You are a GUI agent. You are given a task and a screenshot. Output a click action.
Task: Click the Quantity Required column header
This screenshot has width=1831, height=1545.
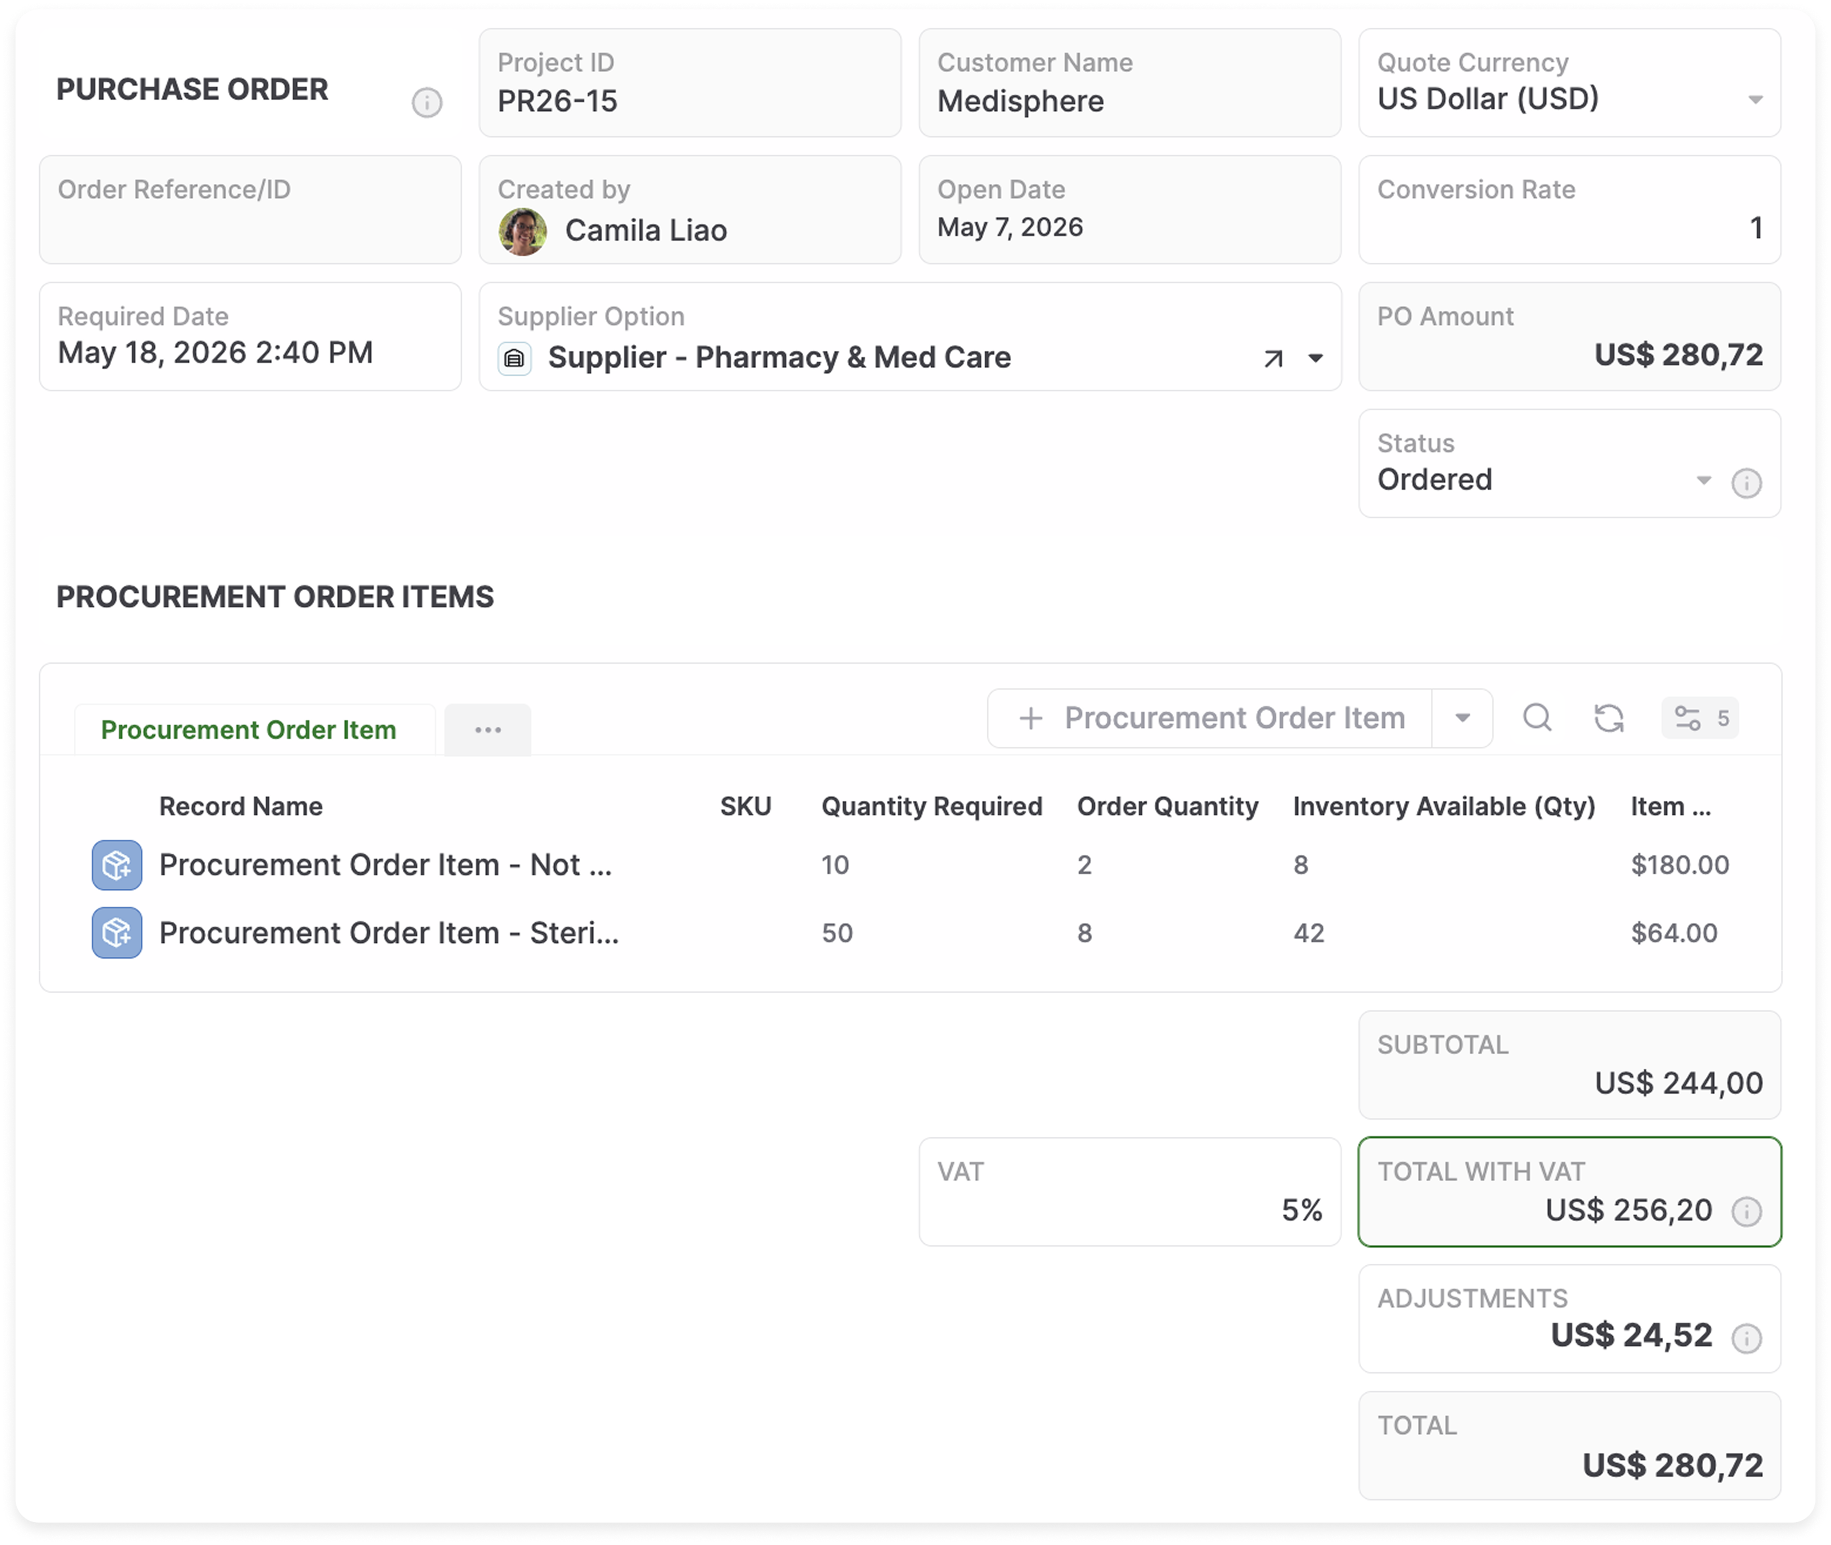(932, 807)
